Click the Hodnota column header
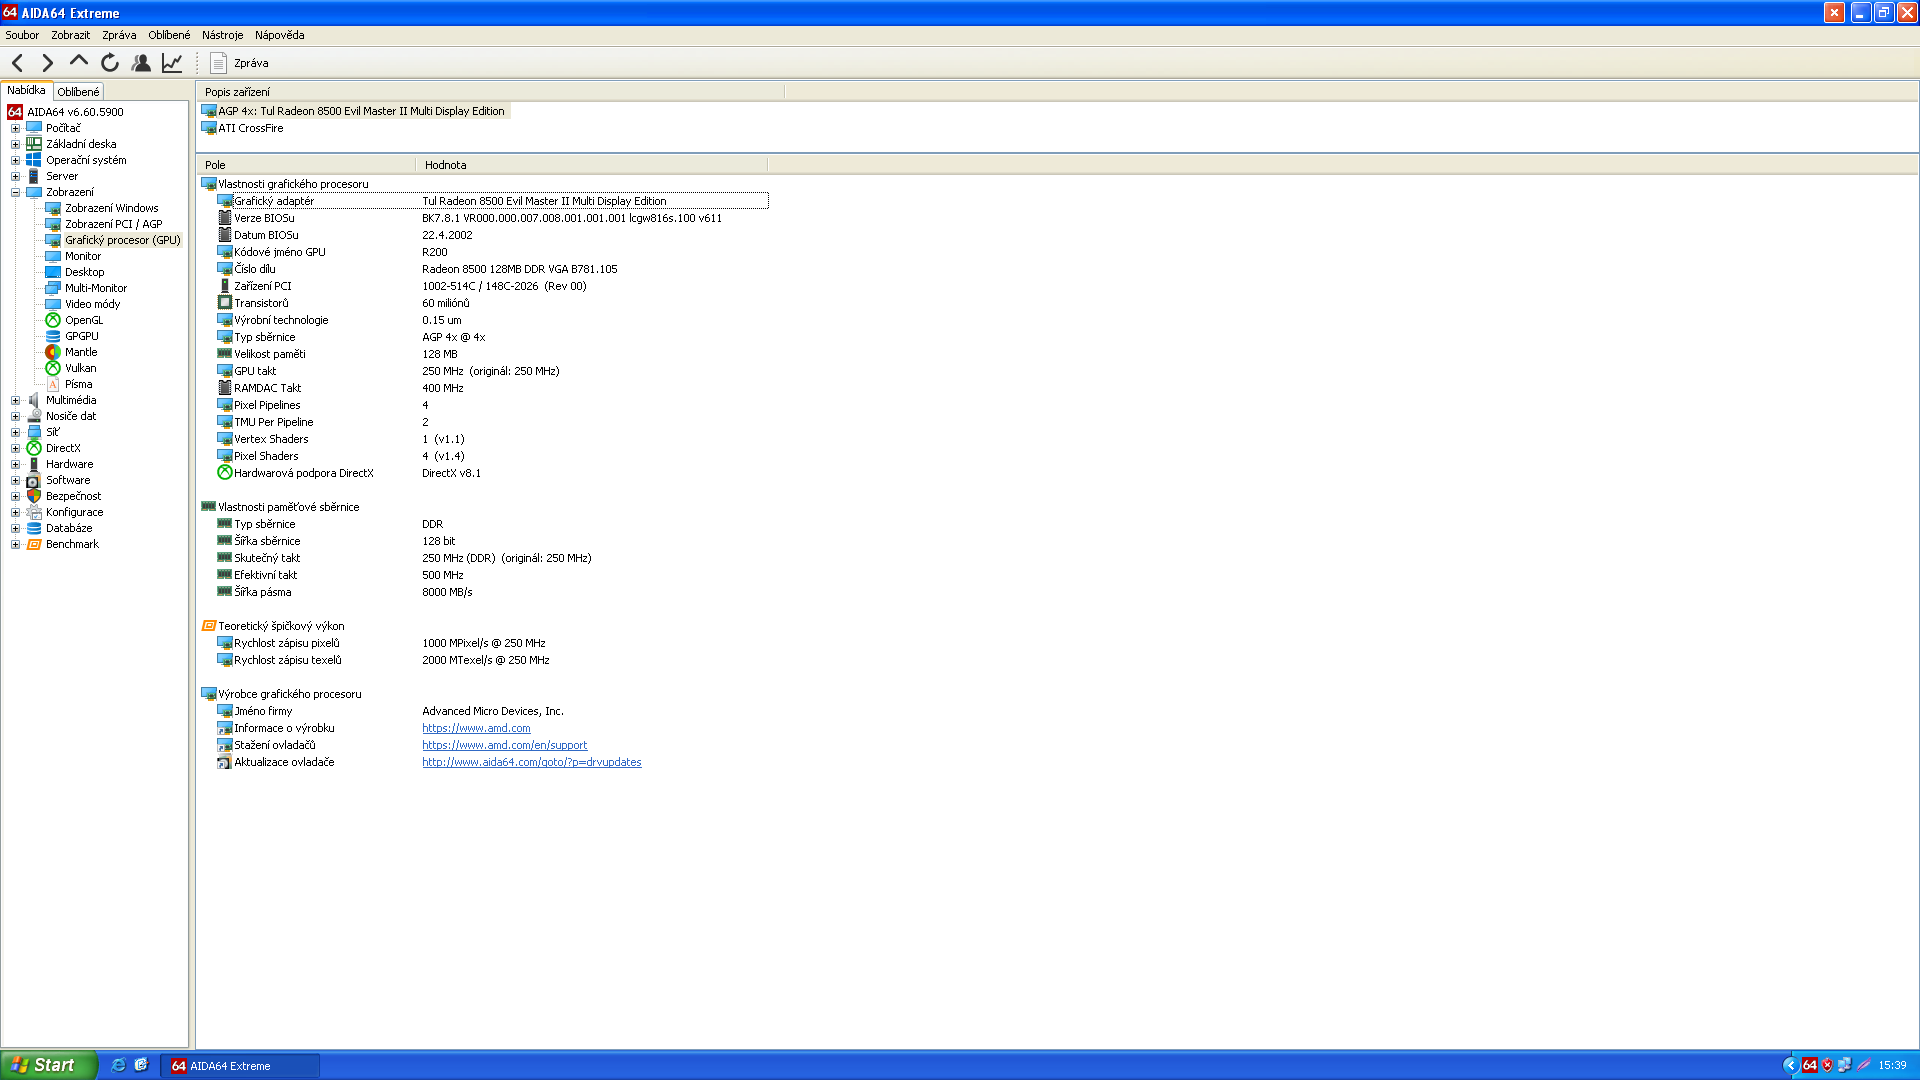1920x1080 pixels. coord(445,165)
